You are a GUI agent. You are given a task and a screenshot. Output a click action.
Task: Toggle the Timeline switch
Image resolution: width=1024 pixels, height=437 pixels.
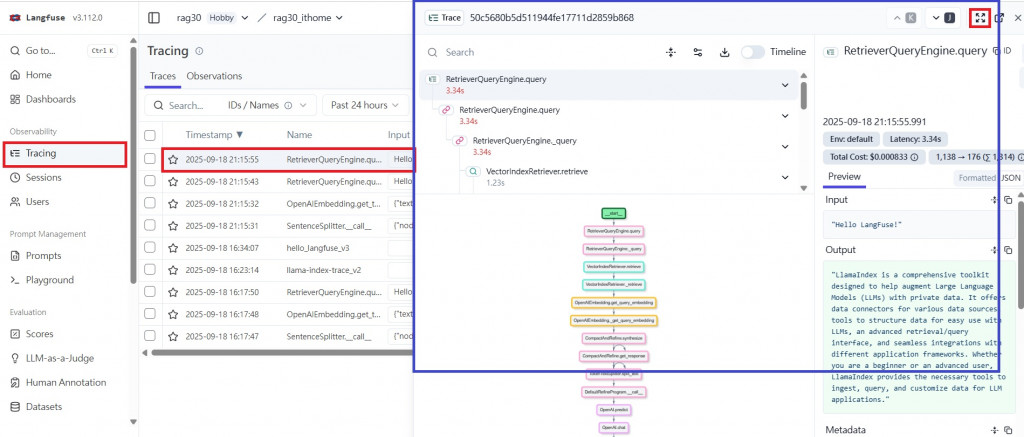(752, 52)
